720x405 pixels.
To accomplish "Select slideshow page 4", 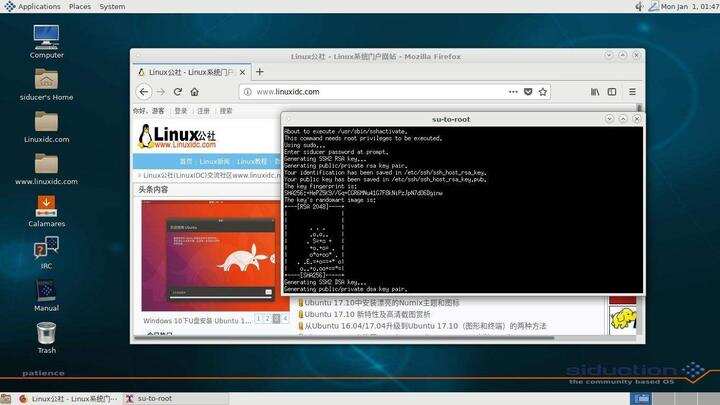I will pos(285,318).
